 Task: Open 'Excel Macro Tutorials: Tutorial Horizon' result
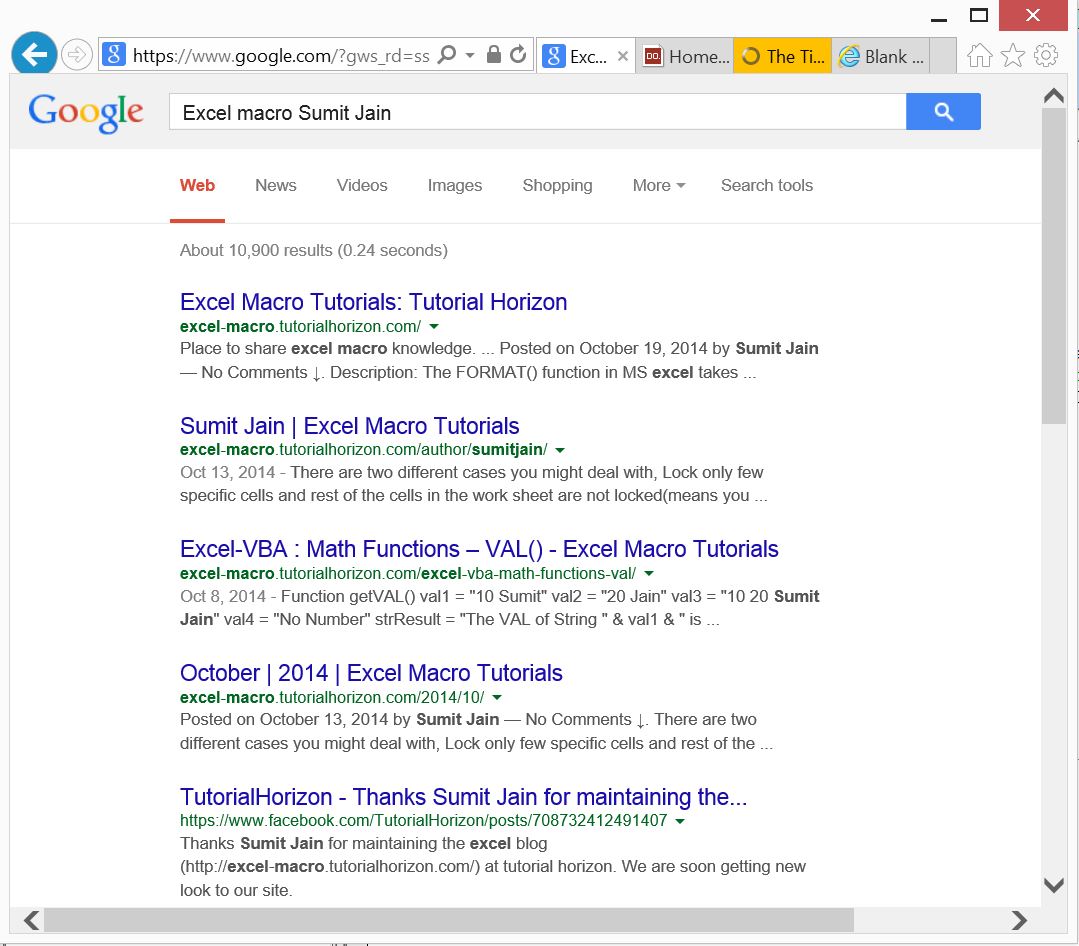pos(374,302)
